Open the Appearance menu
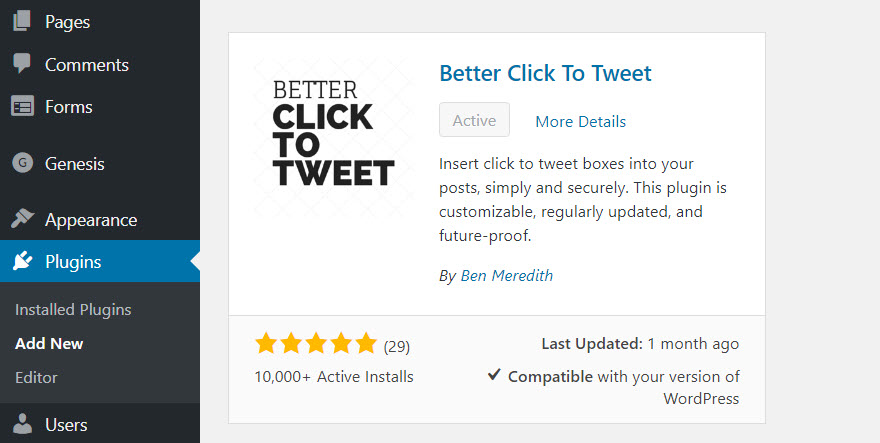 pyautogui.click(x=90, y=220)
